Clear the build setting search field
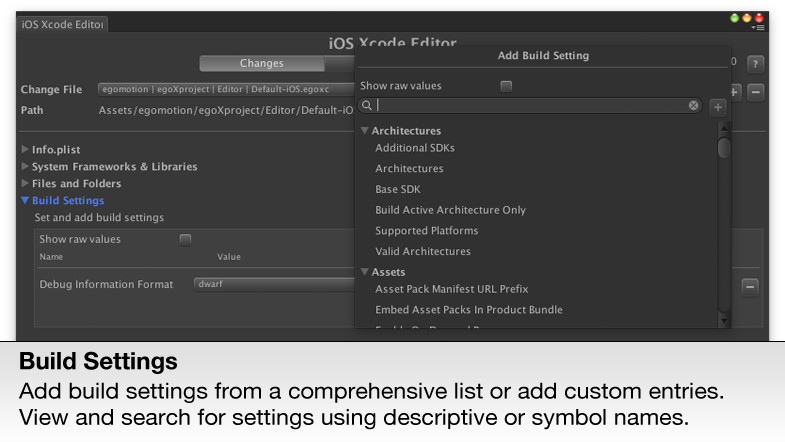Image resolution: width=785 pixels, height=442 pixels. [x=693, y=105]
